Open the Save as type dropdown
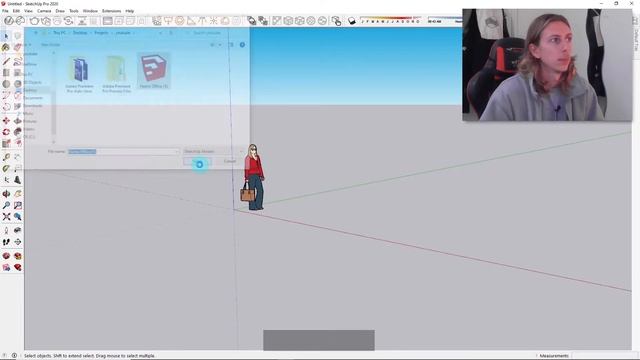The height and width of the screenshot is (360, 640). pyautogui.click(x=213, y=151)
